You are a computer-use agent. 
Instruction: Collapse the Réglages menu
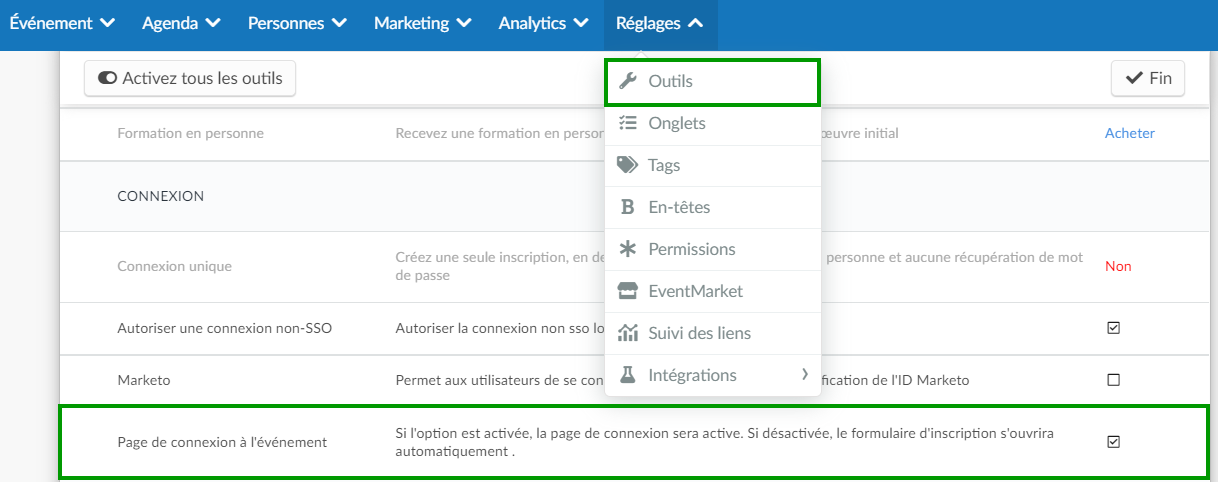[x=660, y=23]
